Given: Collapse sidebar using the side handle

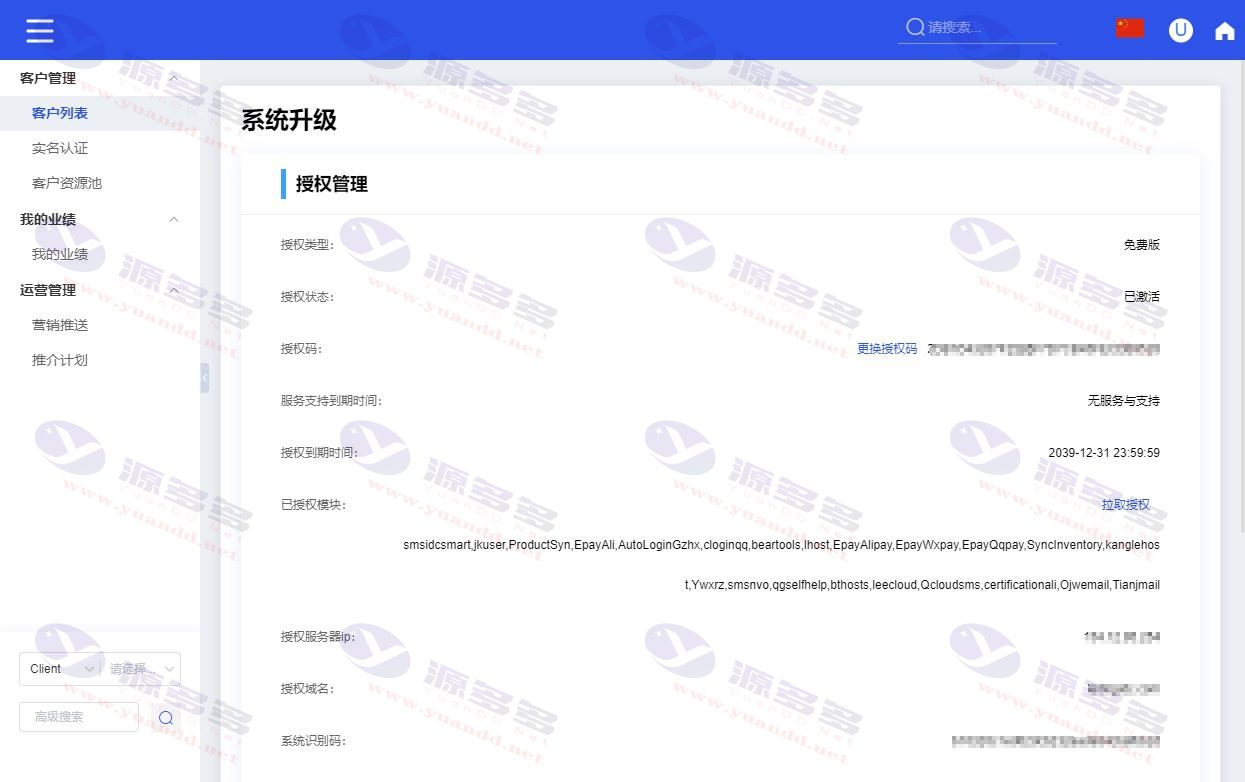Looking at the screenshot, I should tap(205, 378).
